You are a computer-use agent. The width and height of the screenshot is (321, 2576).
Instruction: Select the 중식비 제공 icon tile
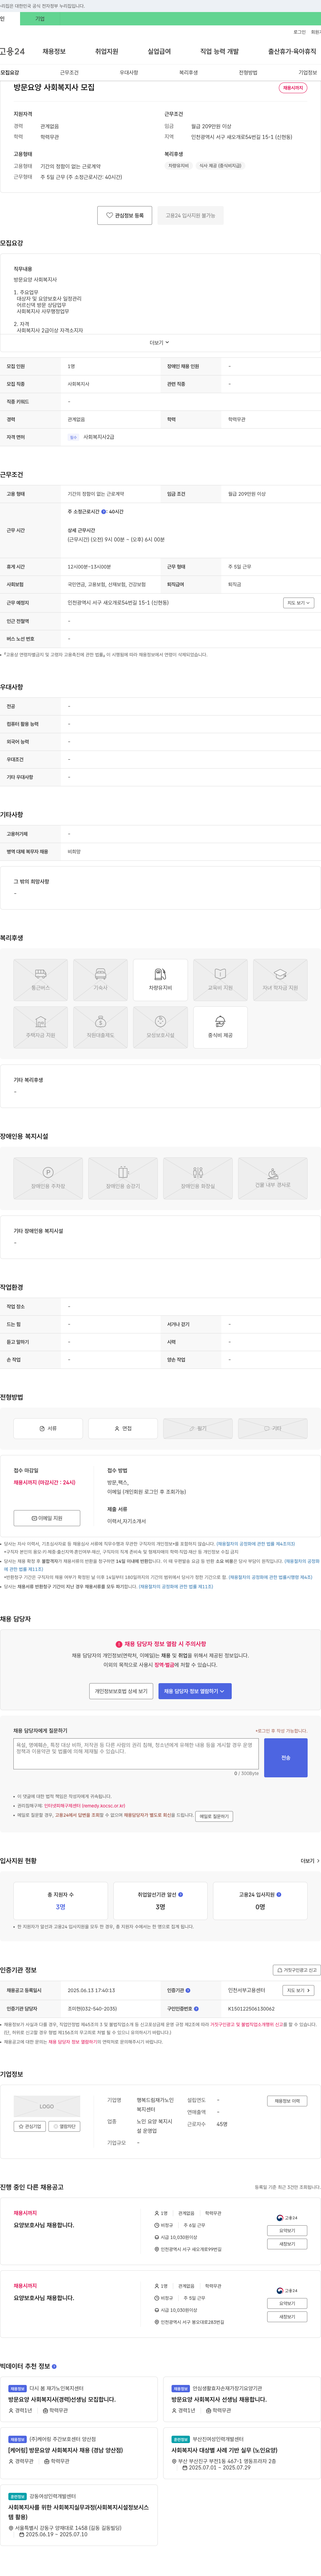click(220, 1027)
